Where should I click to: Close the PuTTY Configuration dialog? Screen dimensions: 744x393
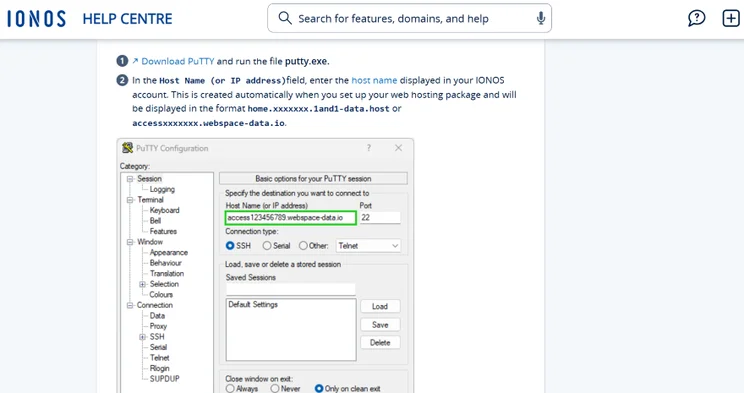coord(399,148)
